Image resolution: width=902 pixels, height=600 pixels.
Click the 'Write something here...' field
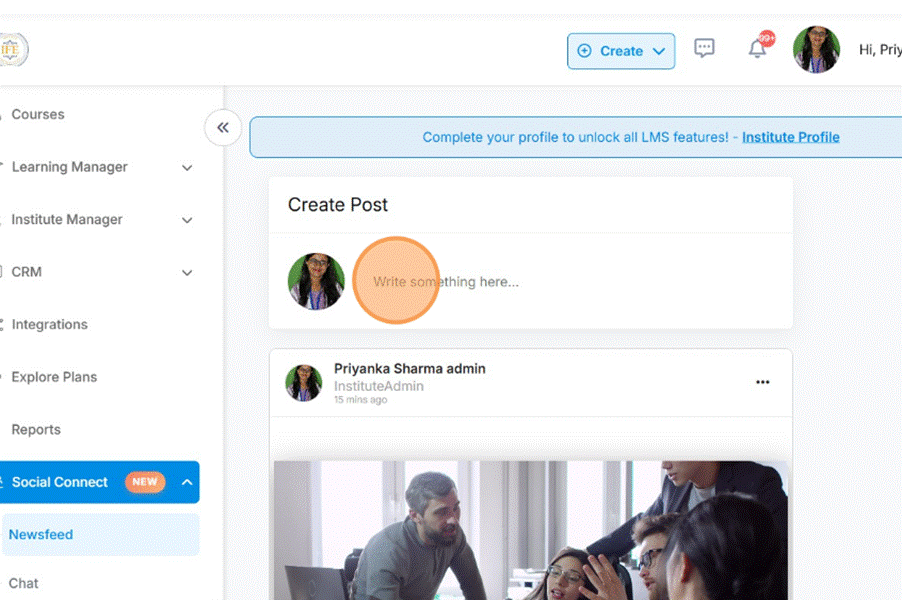pos(500,282)
